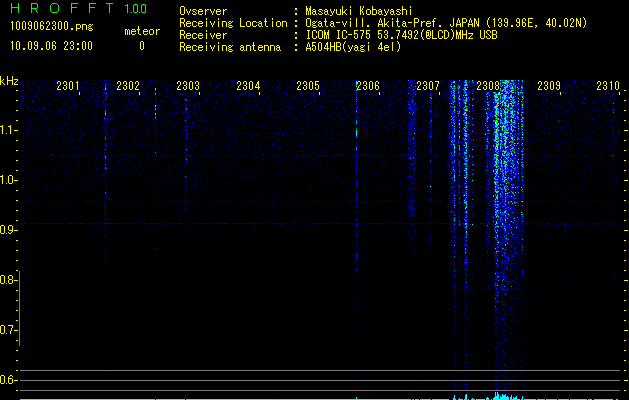629x400 pixels.
Task: Click the Receiving Location field label
Action: (233, 23)
